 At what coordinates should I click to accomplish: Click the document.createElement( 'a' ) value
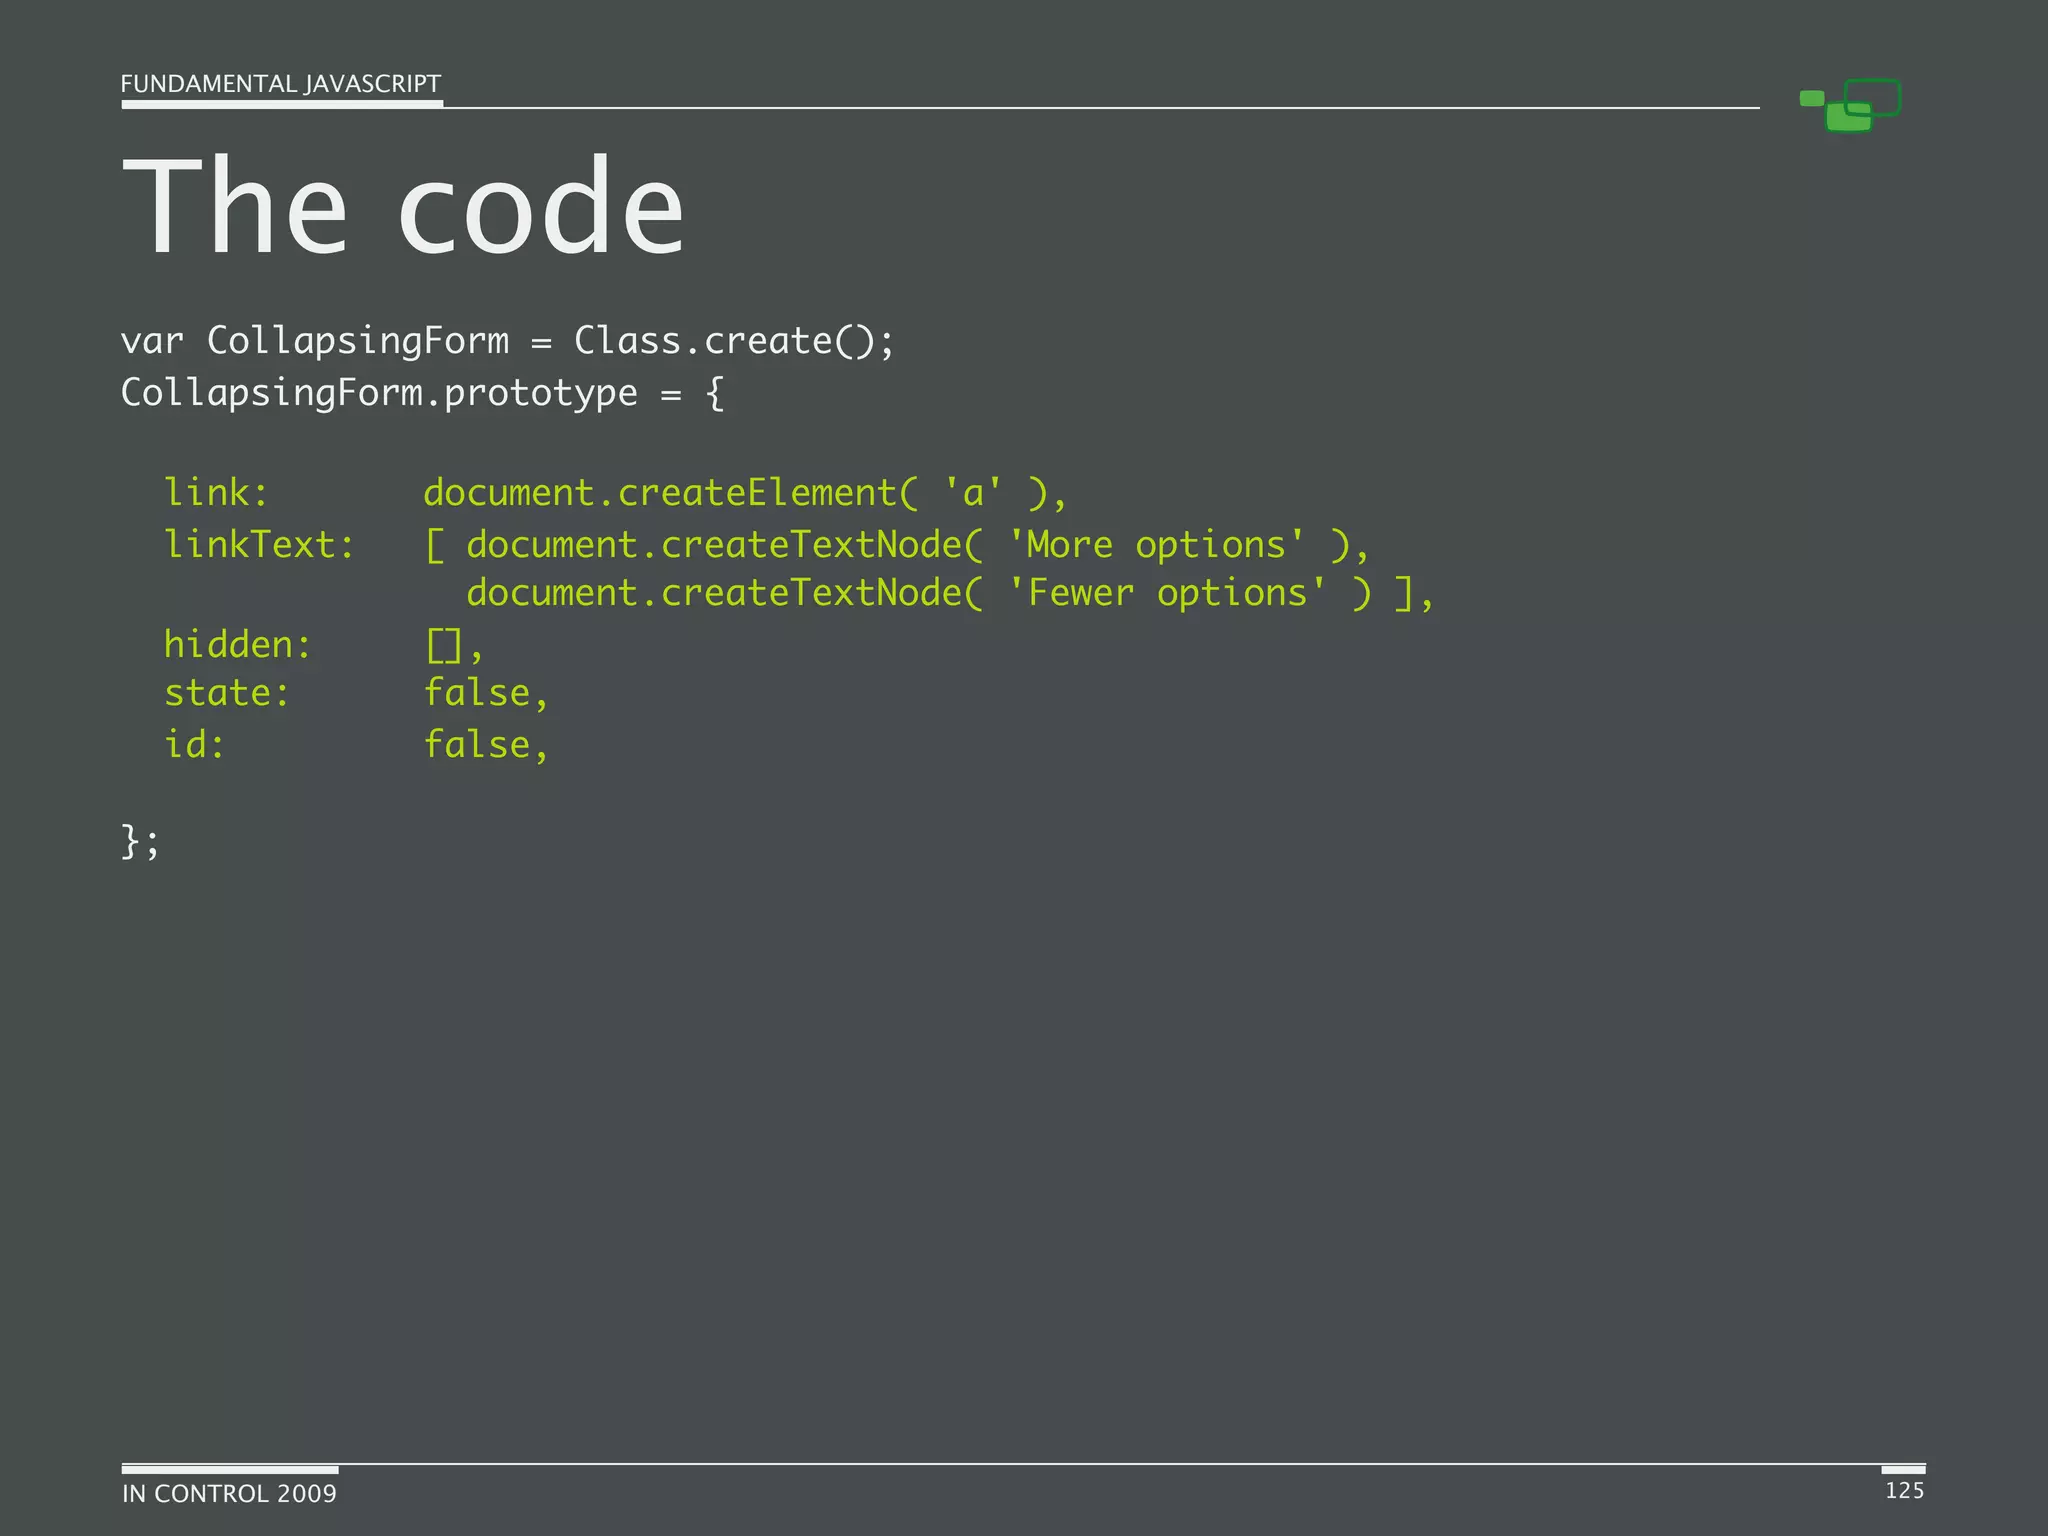pyautogui.click(x=745, y=493)
